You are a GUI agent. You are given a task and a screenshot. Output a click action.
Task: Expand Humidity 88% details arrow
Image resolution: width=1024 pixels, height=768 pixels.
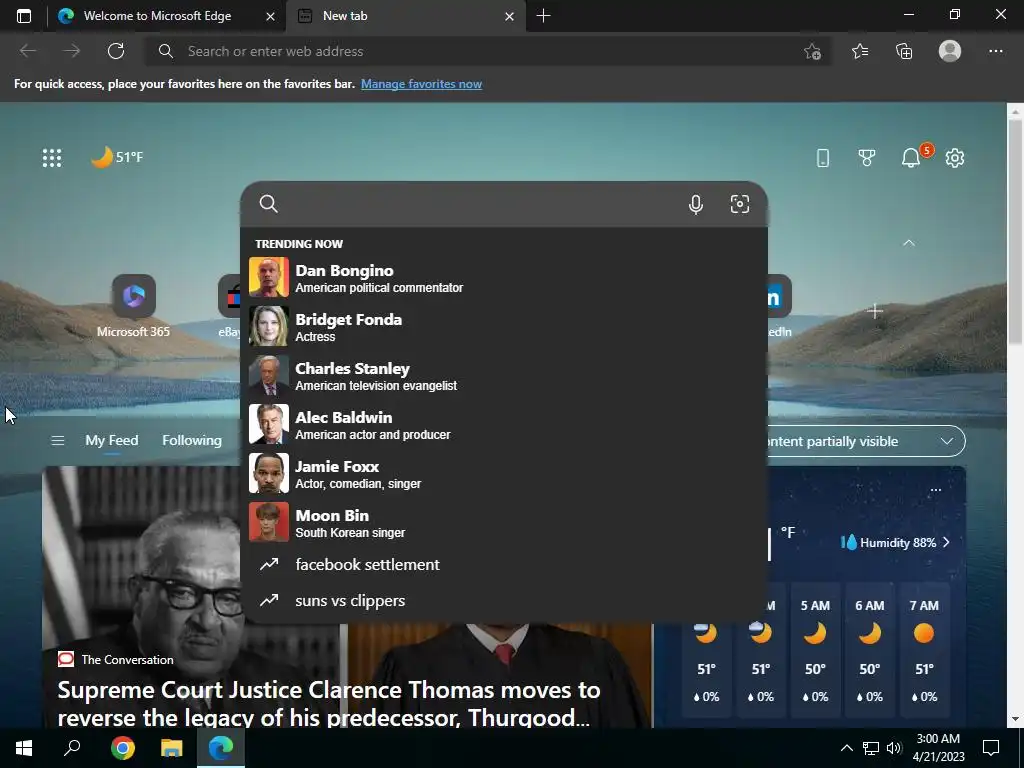point(946,543)
